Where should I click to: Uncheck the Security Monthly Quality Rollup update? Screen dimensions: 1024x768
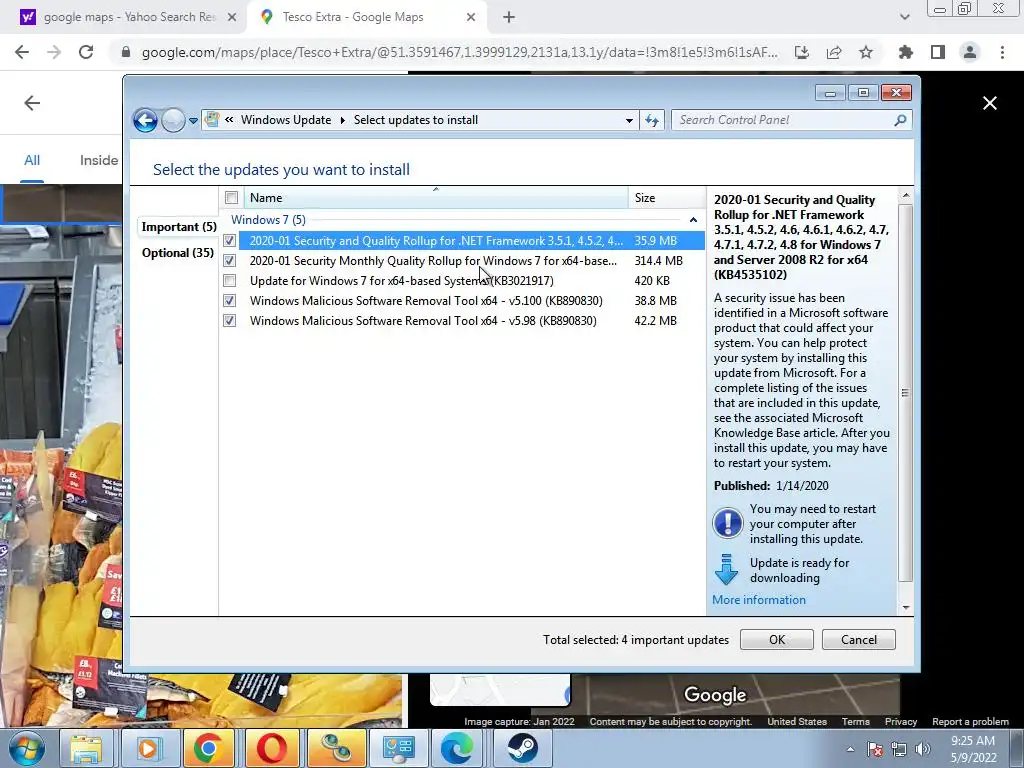coord(229,261)
